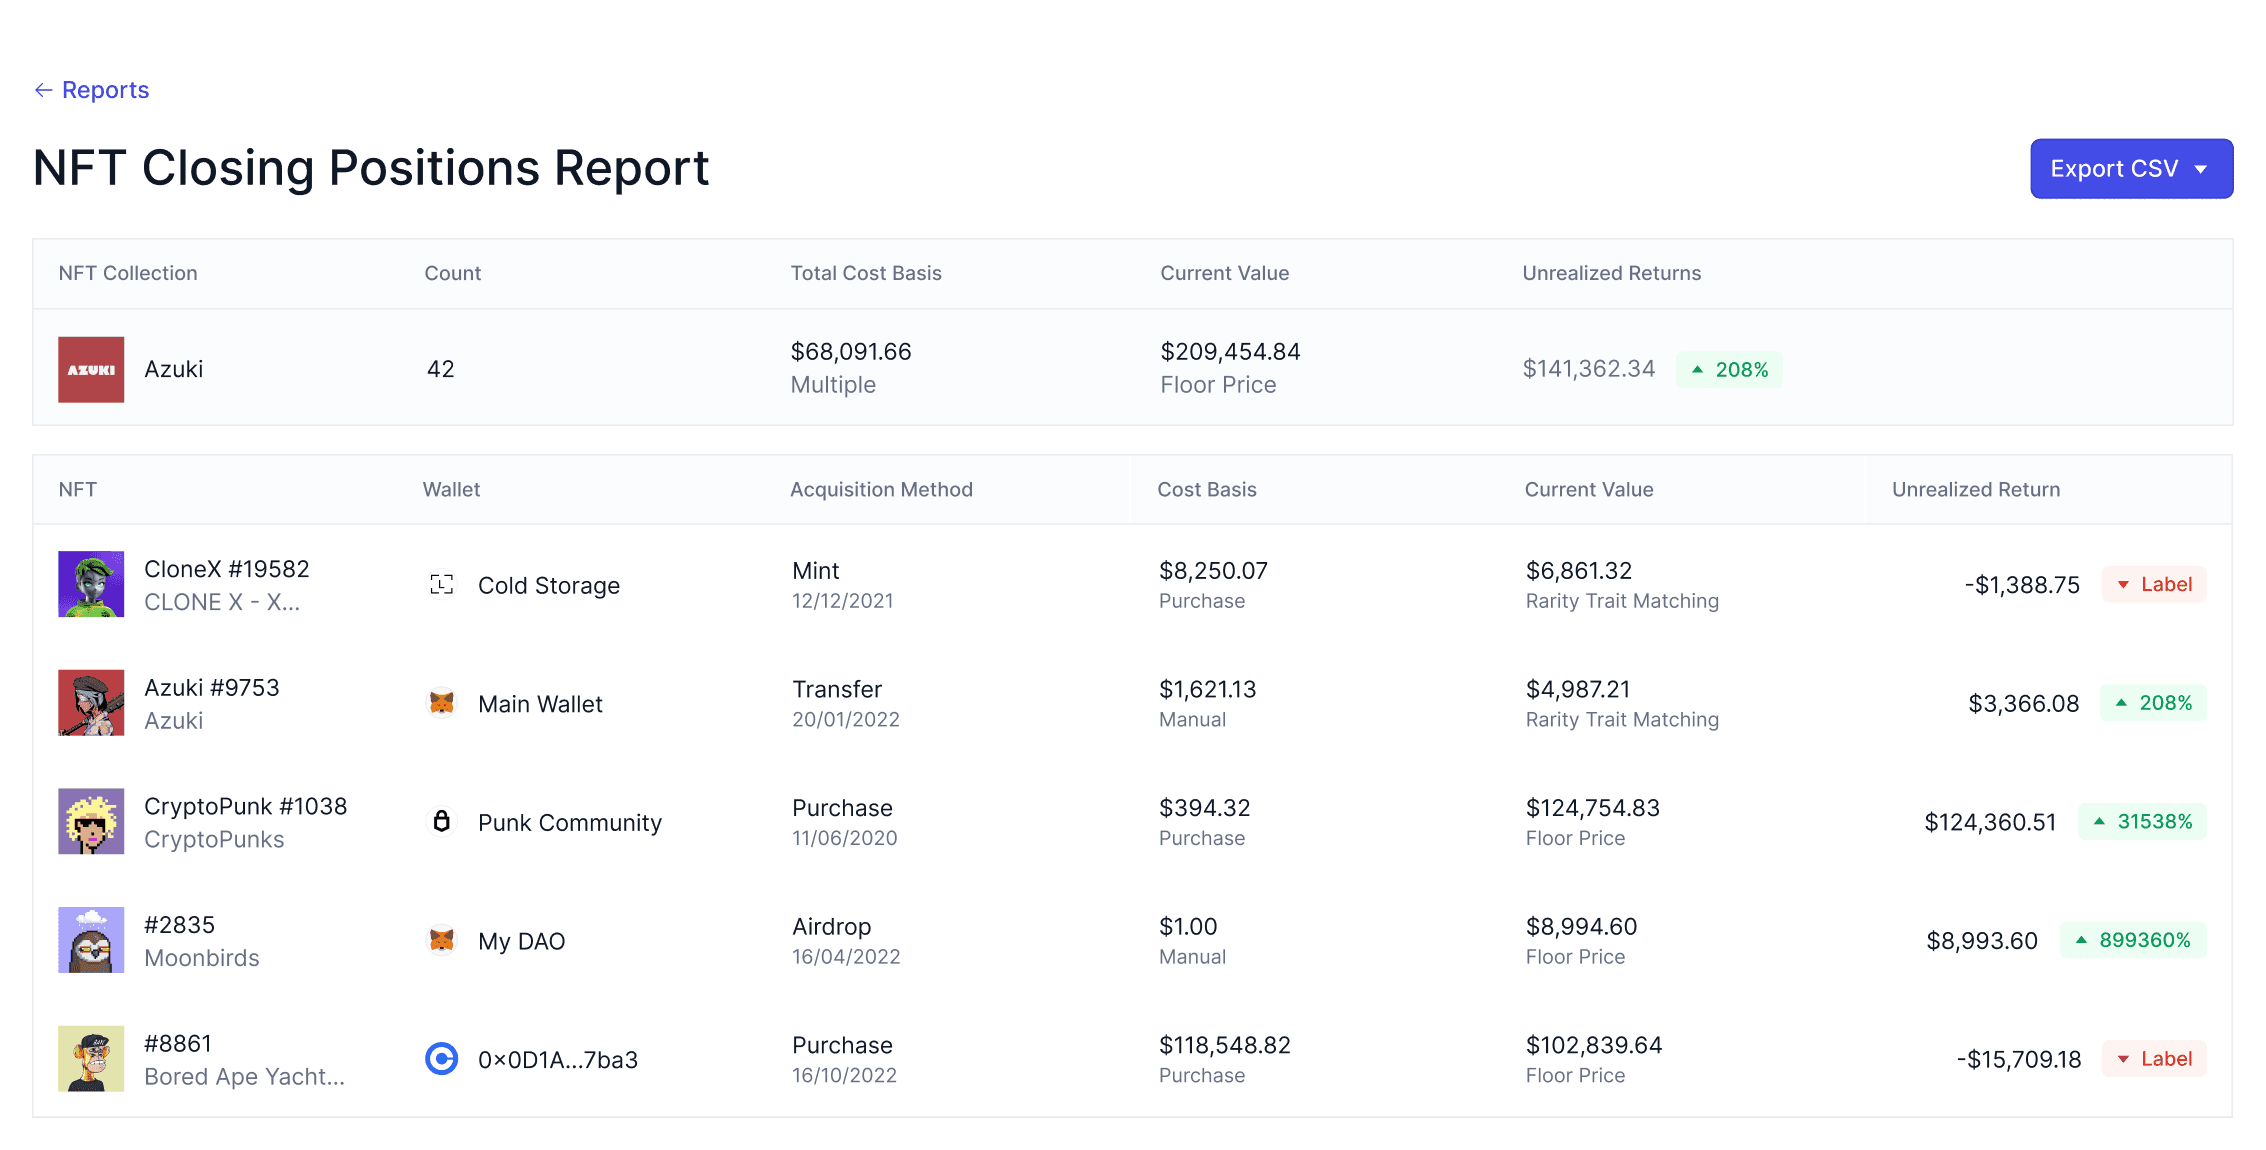
Task: Click the My DAO MetaMask fox icon
Action: coord(442,940)
